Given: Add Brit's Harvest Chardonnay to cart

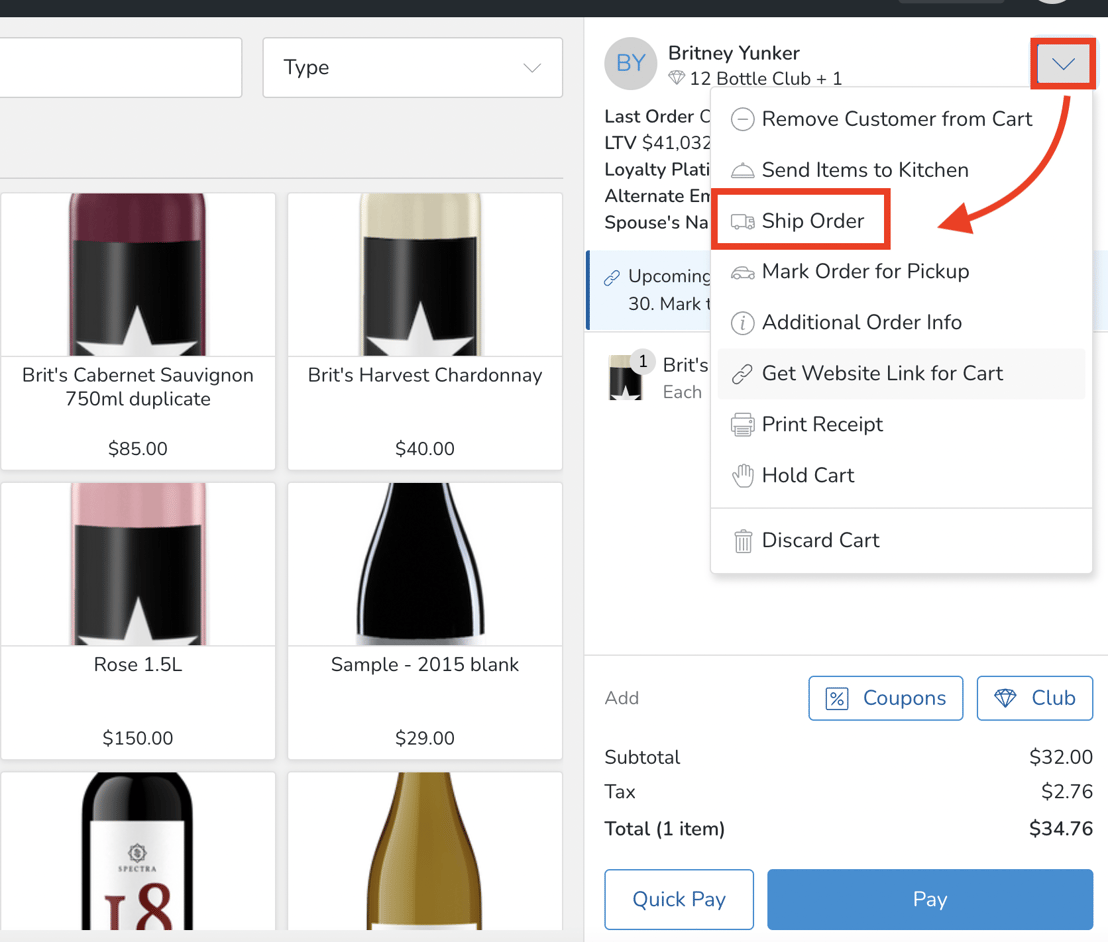Looking at the screenshot, I should tap(425, 331).
